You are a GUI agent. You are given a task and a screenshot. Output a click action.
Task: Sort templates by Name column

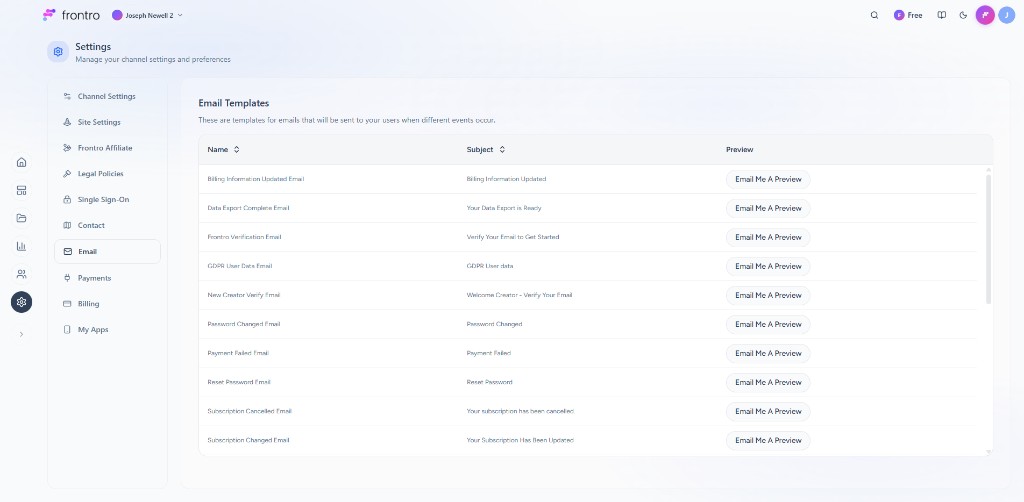[223, 150]
